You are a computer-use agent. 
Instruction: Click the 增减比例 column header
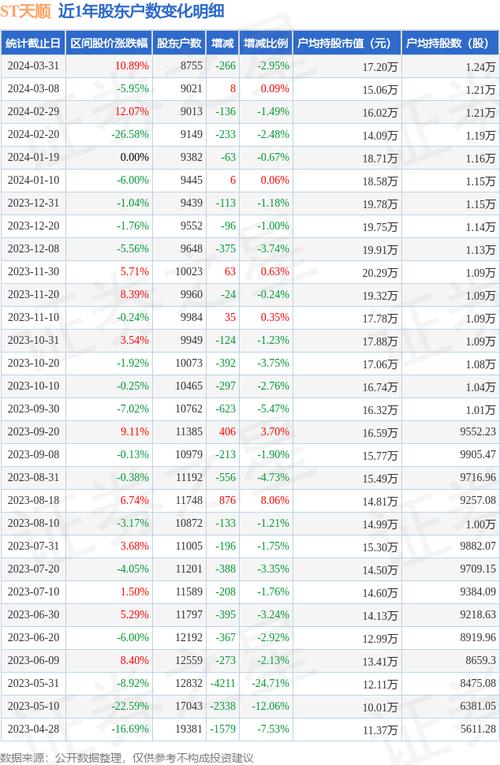click(x=266, y=43)
